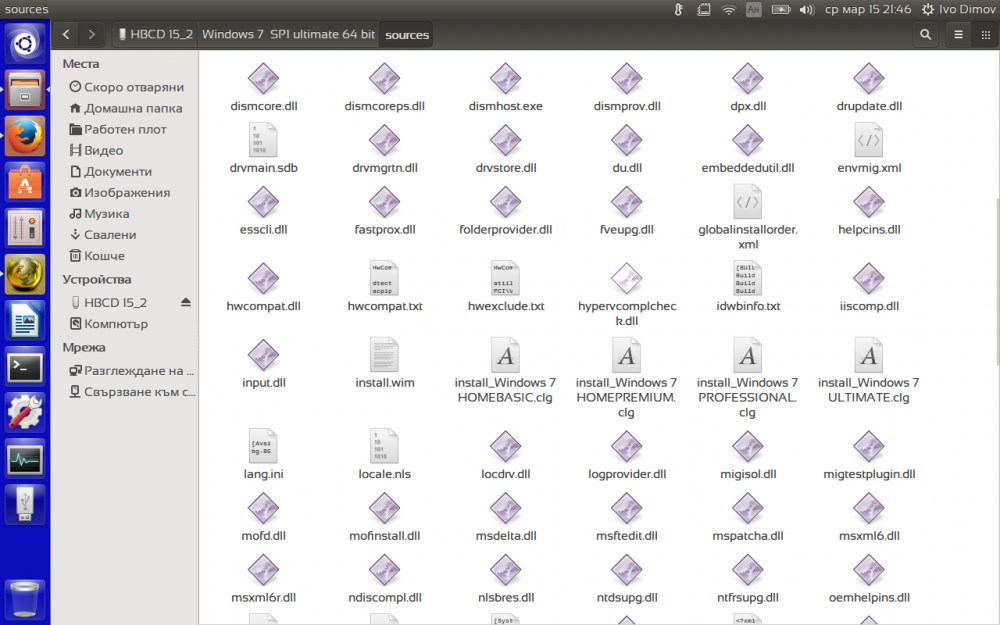Select the lang.ini file icon

click(x=263, y=446)
